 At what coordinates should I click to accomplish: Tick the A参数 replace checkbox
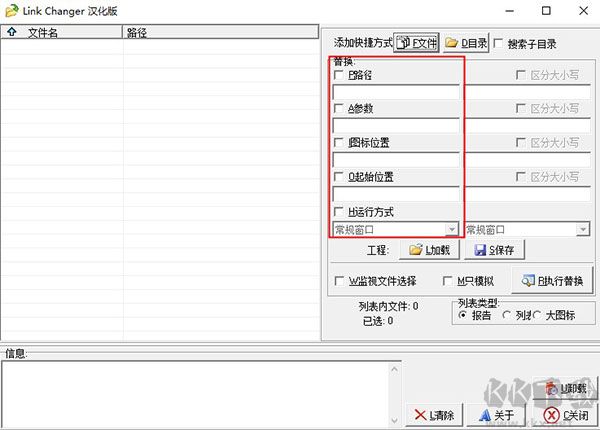(339, 108)
